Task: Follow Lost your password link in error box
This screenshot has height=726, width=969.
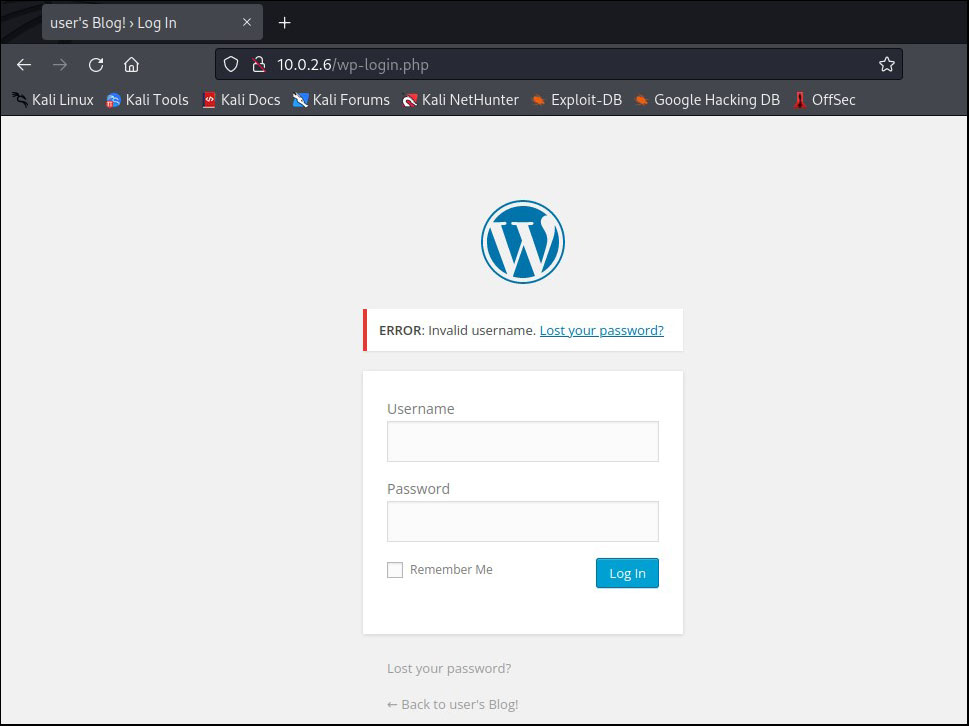Action: 601,330
